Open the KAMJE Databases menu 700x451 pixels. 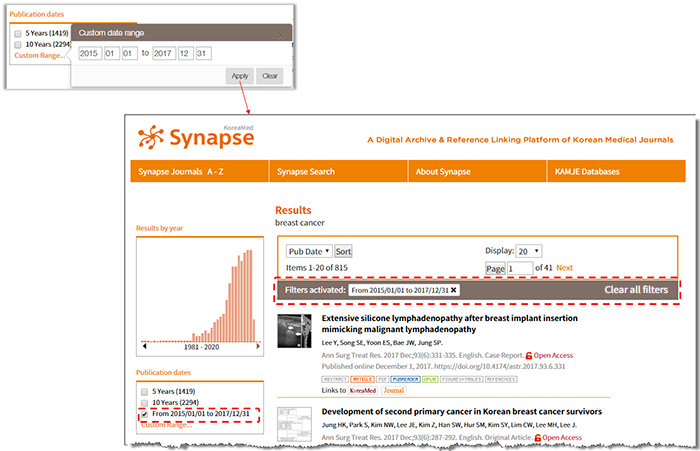pos(616,171)
